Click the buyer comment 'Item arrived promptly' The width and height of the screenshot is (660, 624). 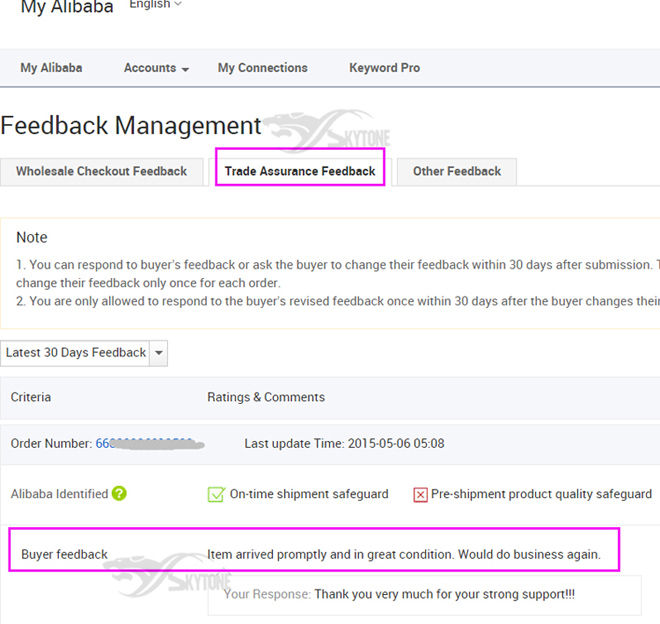pos(404,555)
